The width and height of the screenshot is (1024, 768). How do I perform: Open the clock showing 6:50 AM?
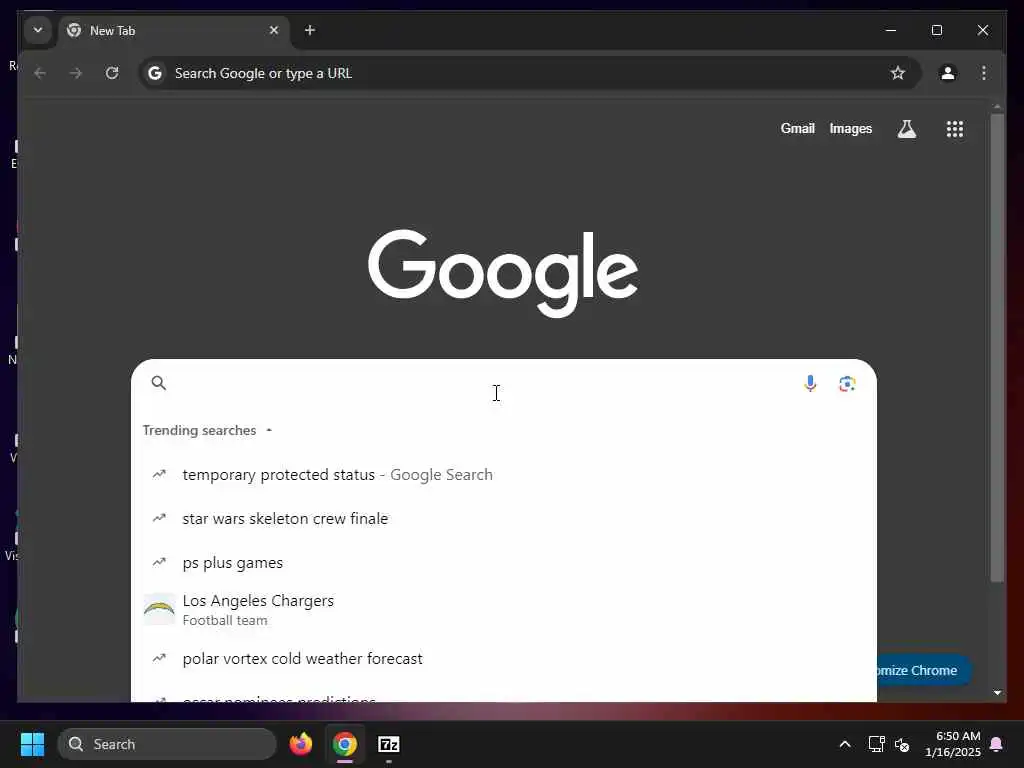tap(953, 744)
